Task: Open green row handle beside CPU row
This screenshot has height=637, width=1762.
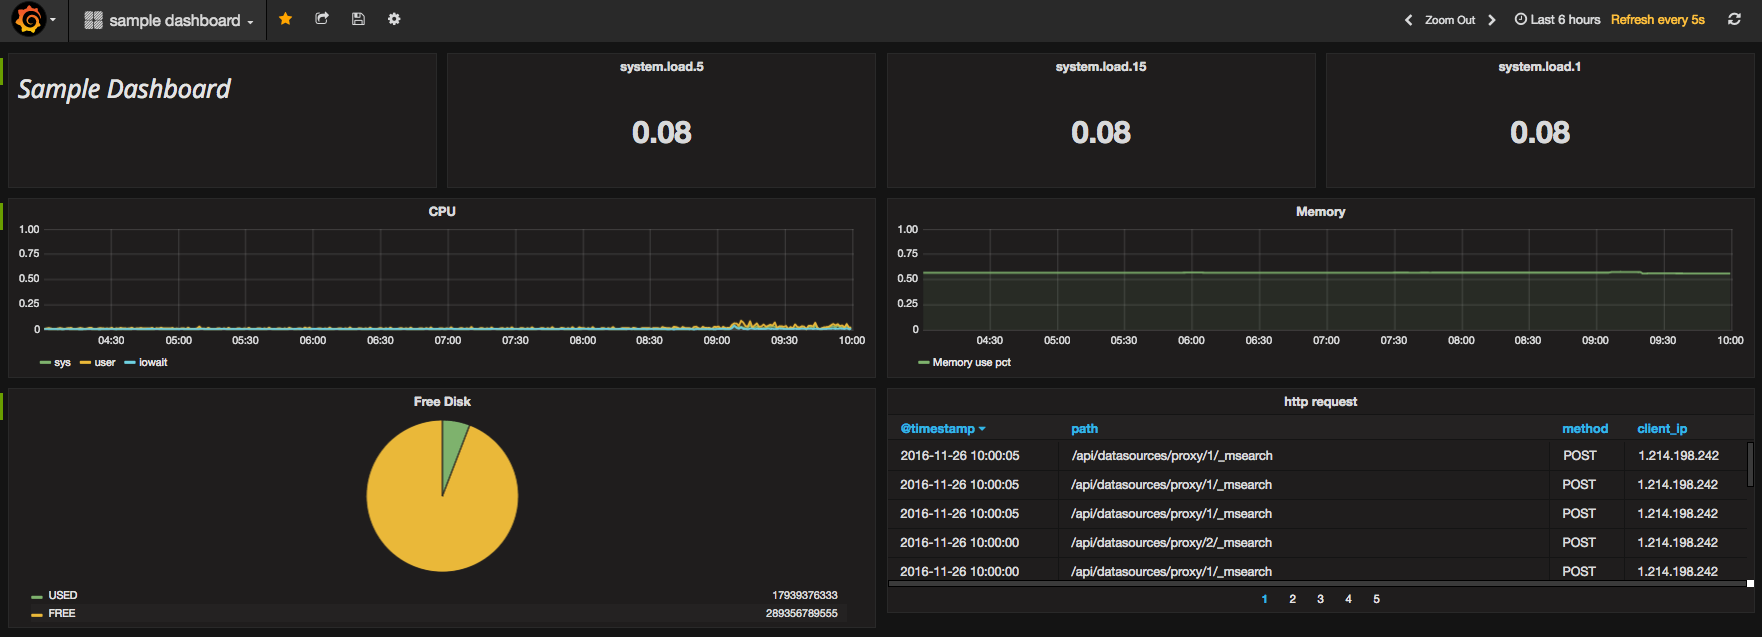Action: [x=2, y=215]
